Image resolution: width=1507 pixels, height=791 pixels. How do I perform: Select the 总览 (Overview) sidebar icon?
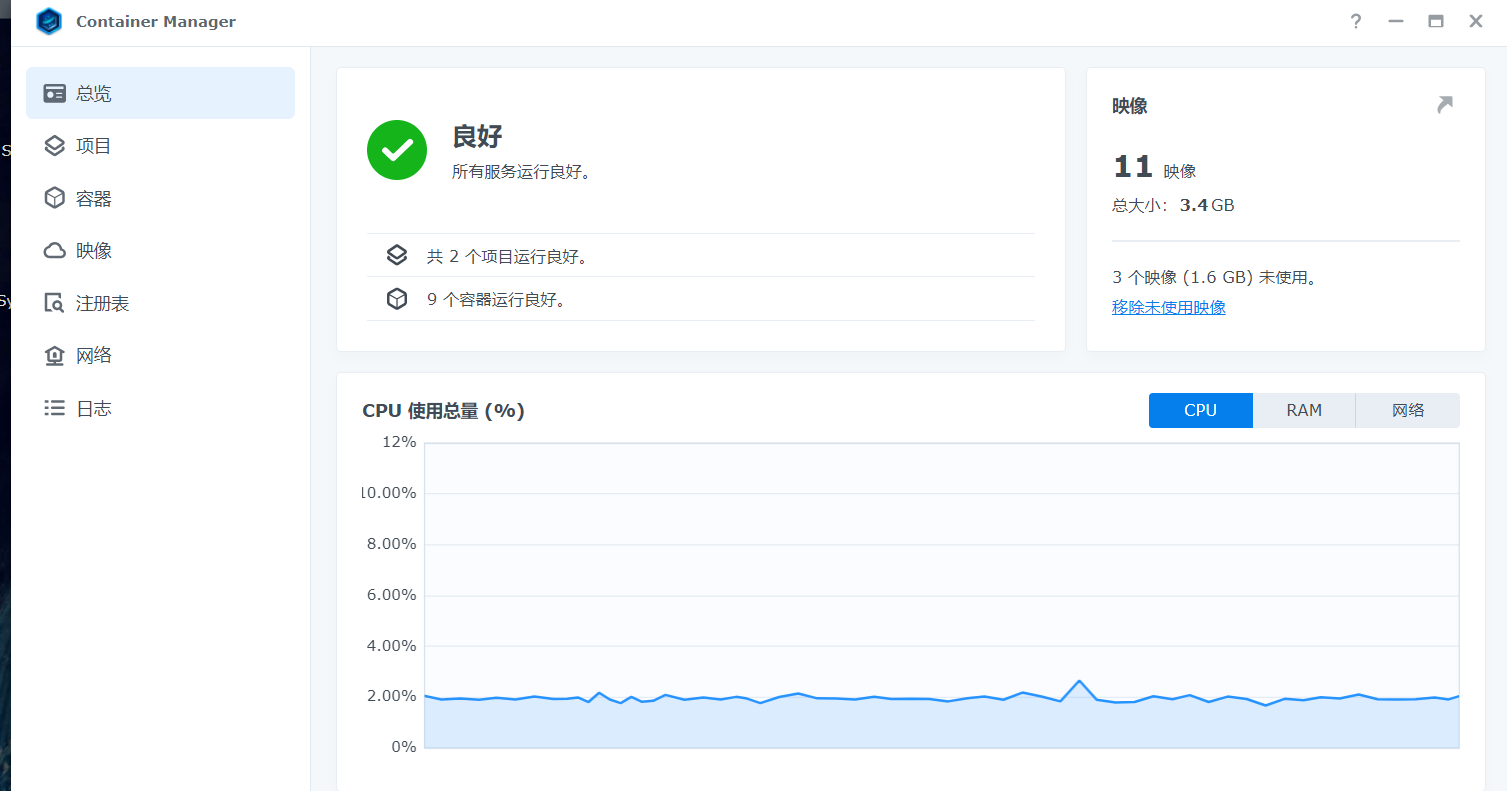(55, 92)
